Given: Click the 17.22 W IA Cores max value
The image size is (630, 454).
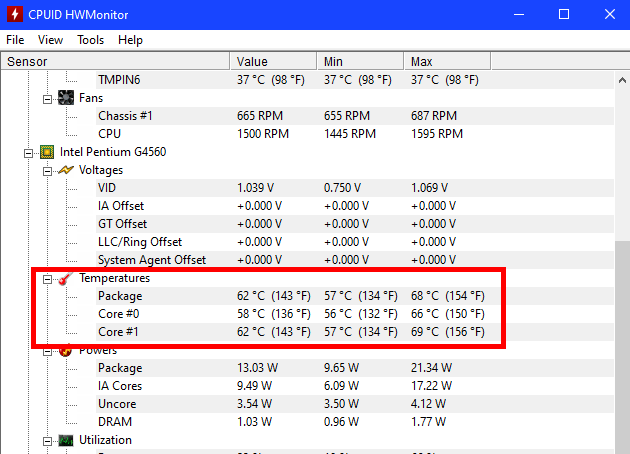Looking at the screenshot, I should pos(432,386).
